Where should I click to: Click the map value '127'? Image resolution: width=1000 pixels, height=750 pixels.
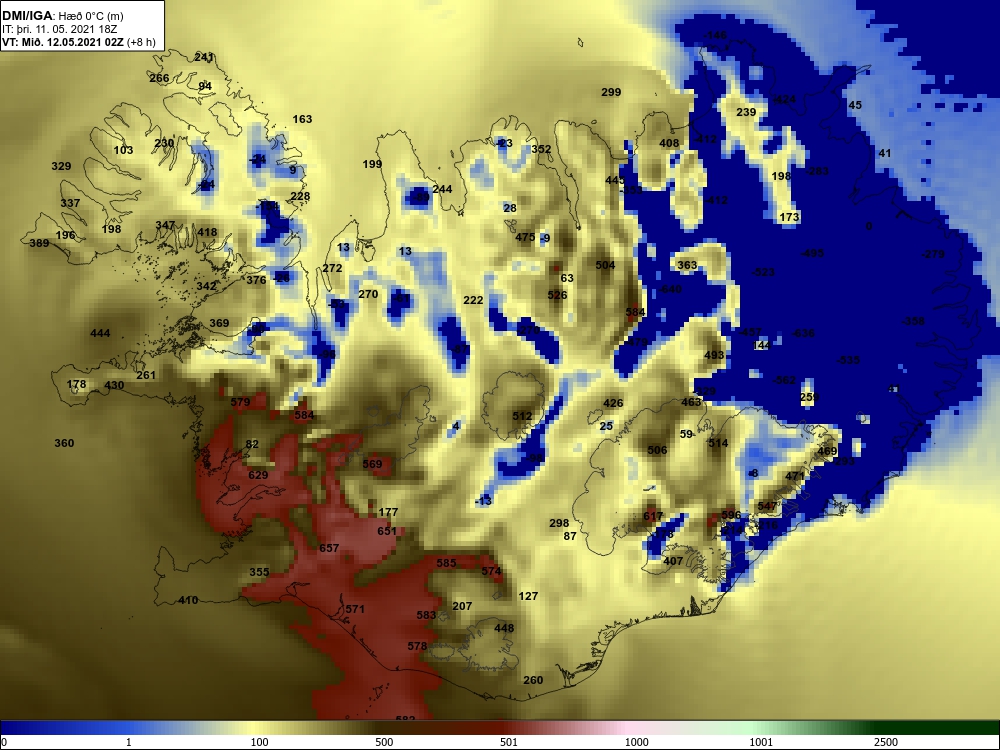point(528,596)
